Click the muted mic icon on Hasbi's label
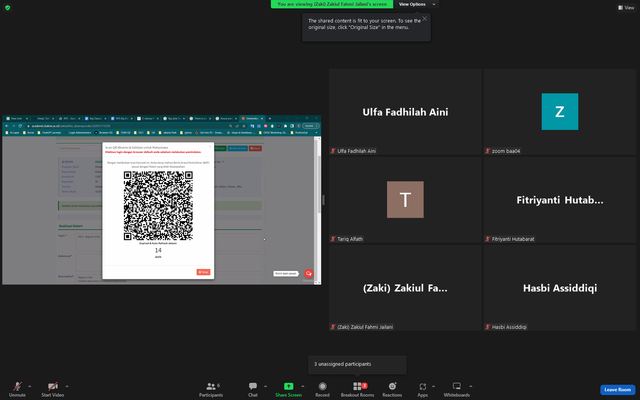Screen dimensions: 640x400 tap(487, 327)
